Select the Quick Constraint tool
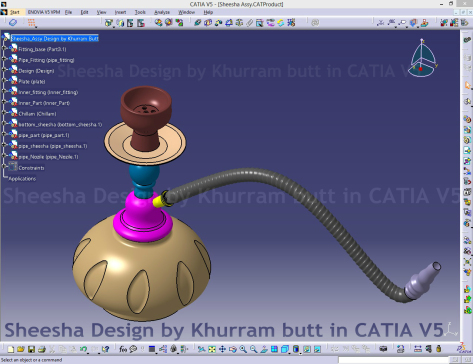This screenshot has width=473, height=364. [x=260, y=23]
